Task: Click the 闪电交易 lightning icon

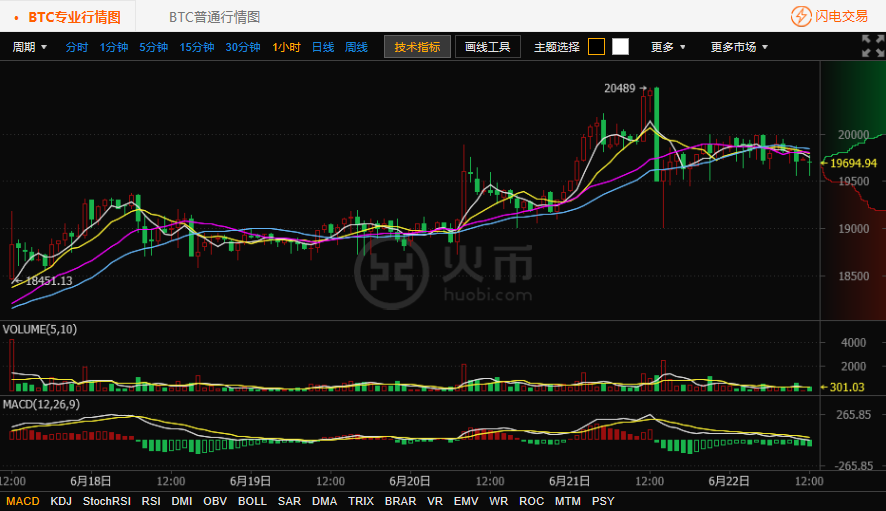Action: (x=801, y=16)
